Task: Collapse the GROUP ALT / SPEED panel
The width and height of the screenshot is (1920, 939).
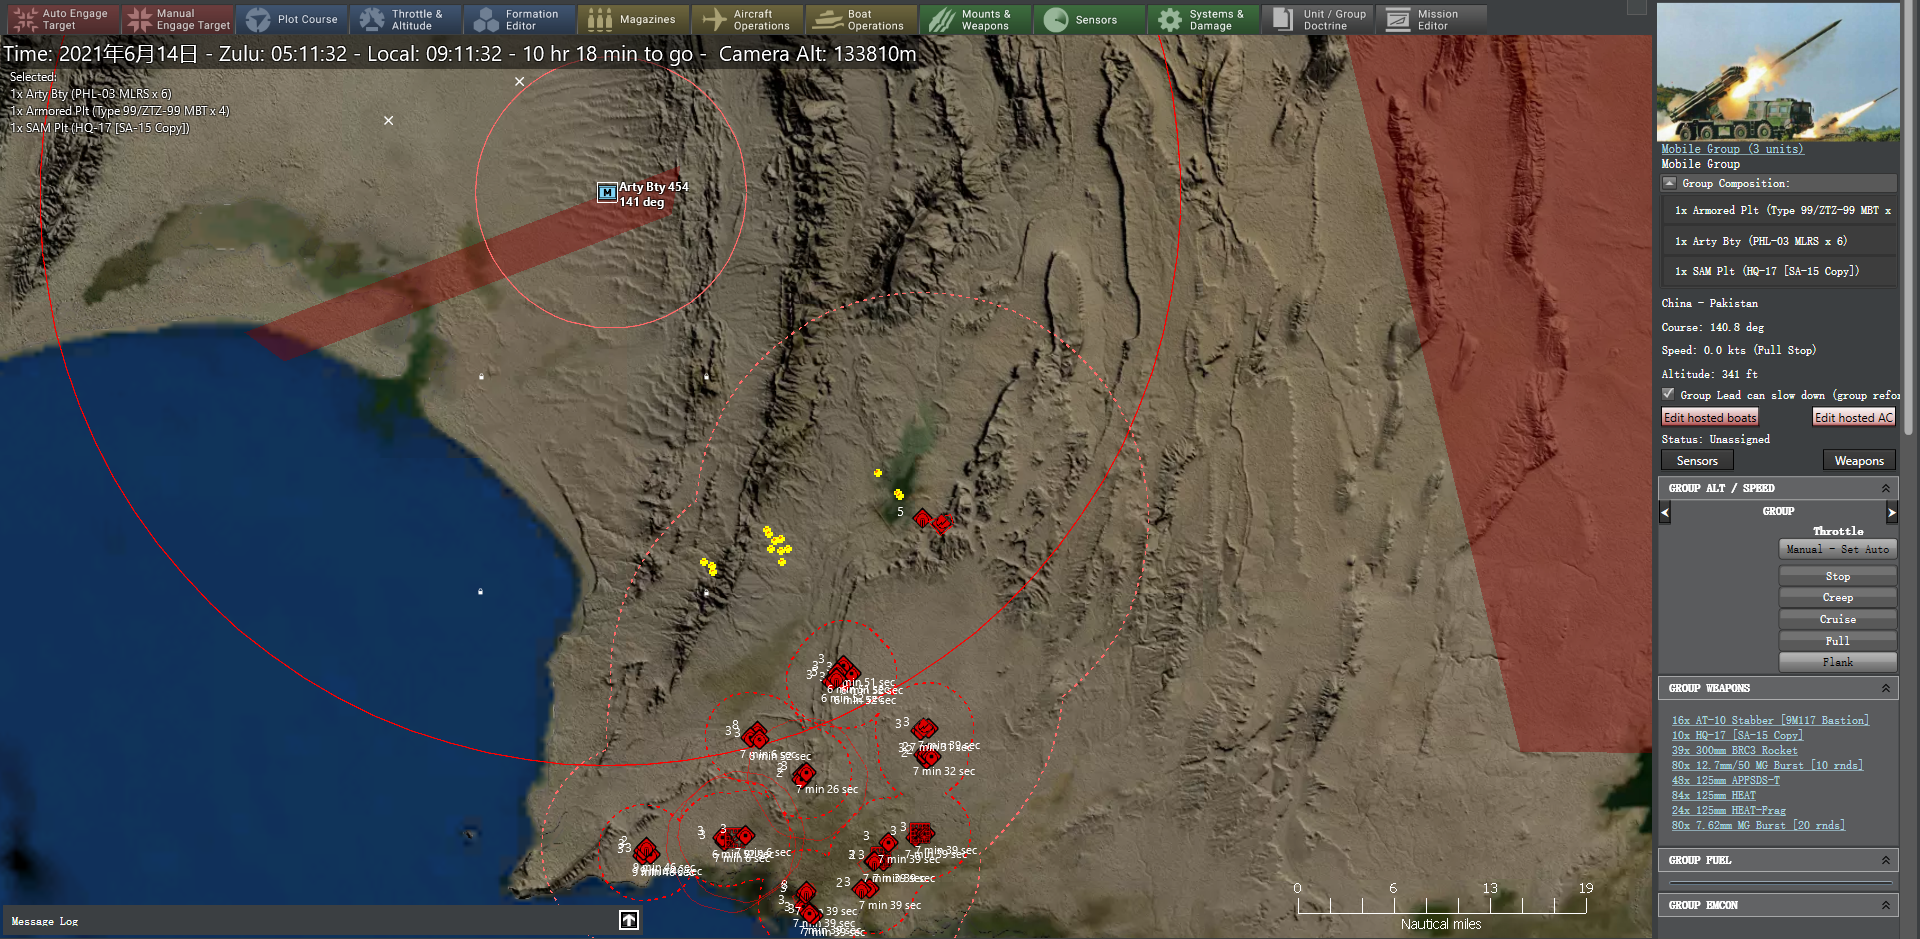Action: point(1886,488)
